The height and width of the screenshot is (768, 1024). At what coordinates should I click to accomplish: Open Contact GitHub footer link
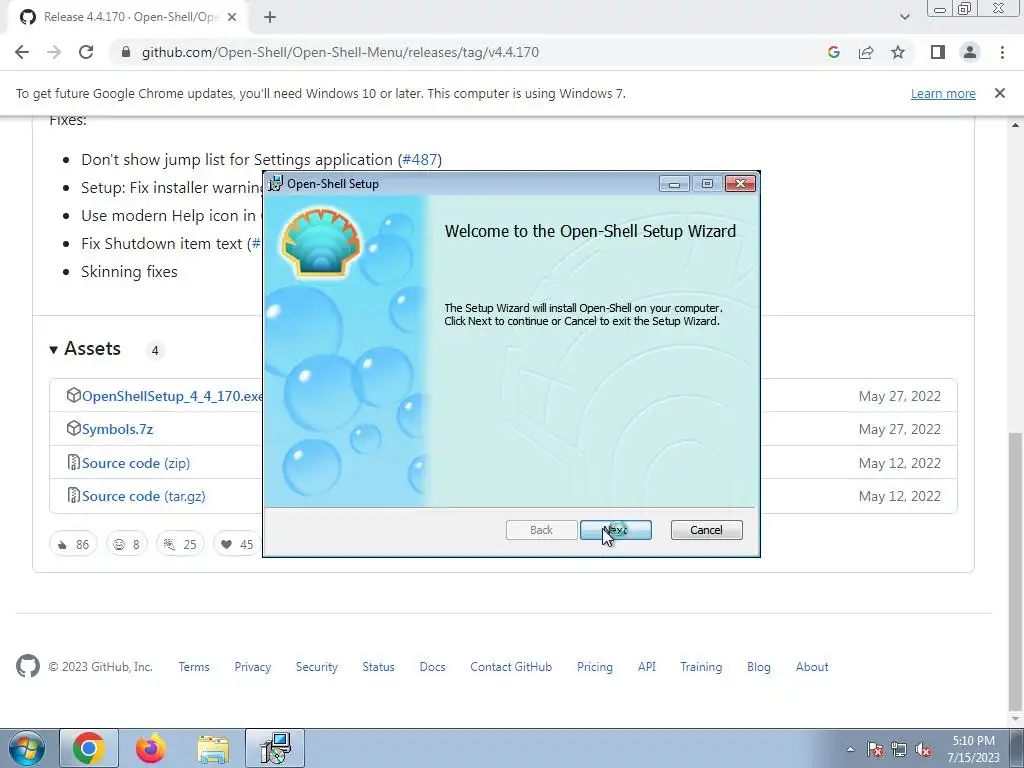[x=511, y=667]
